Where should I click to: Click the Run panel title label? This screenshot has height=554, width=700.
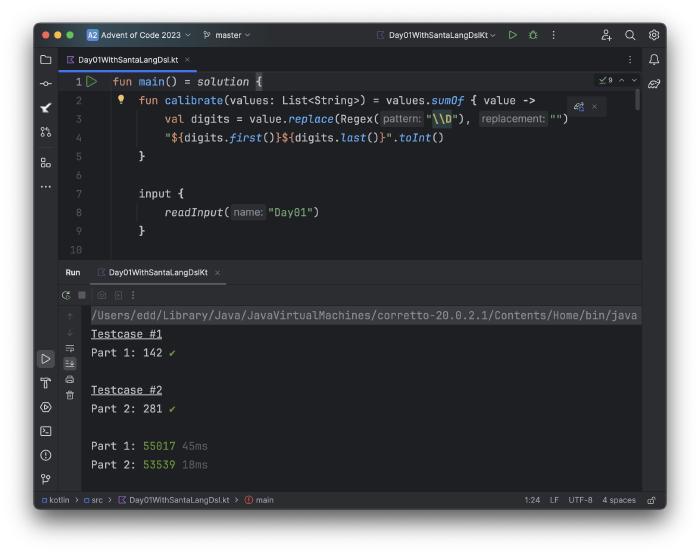tap(73, 272)
